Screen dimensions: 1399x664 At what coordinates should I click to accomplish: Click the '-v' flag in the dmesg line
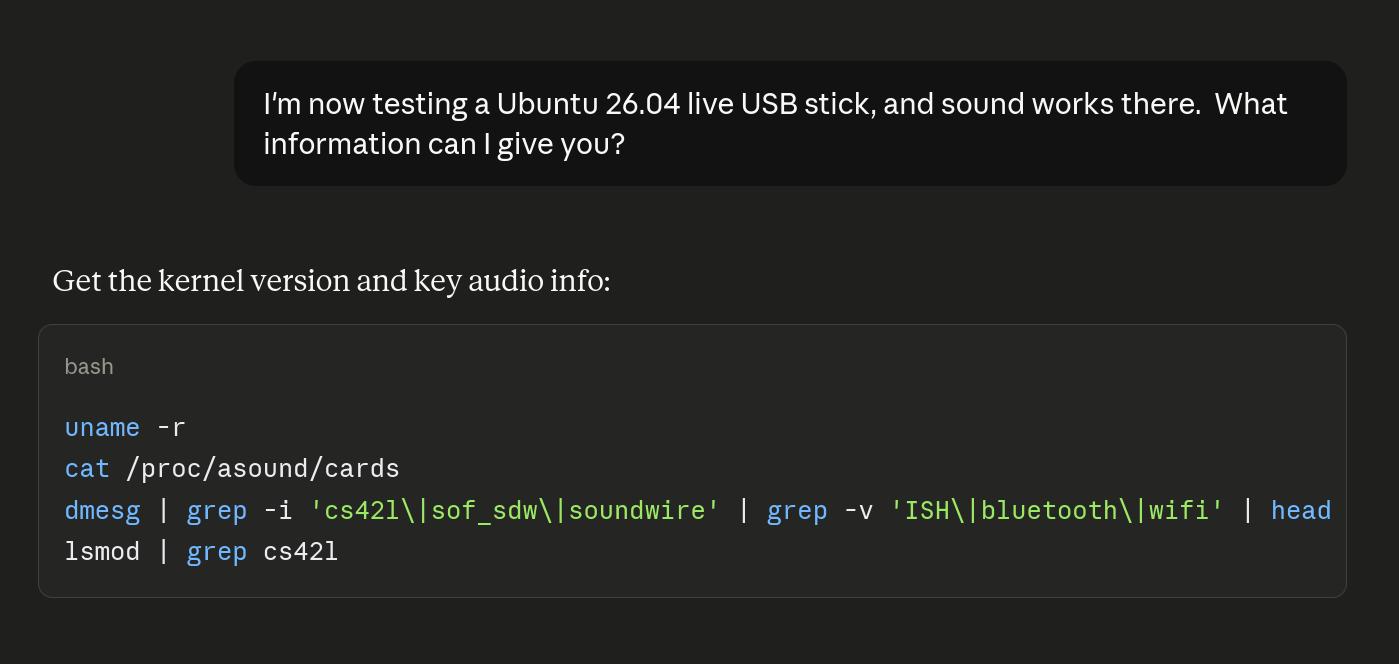pos(858,511)
